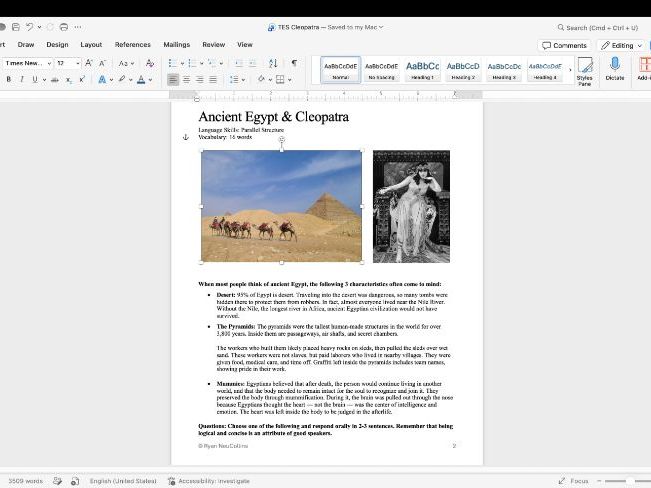Image resolution: width=651 pixels, height=488 pixels.
Task: Click the Shading paint bucket icon
Action: pyautogui.click(x=261, y=79)
